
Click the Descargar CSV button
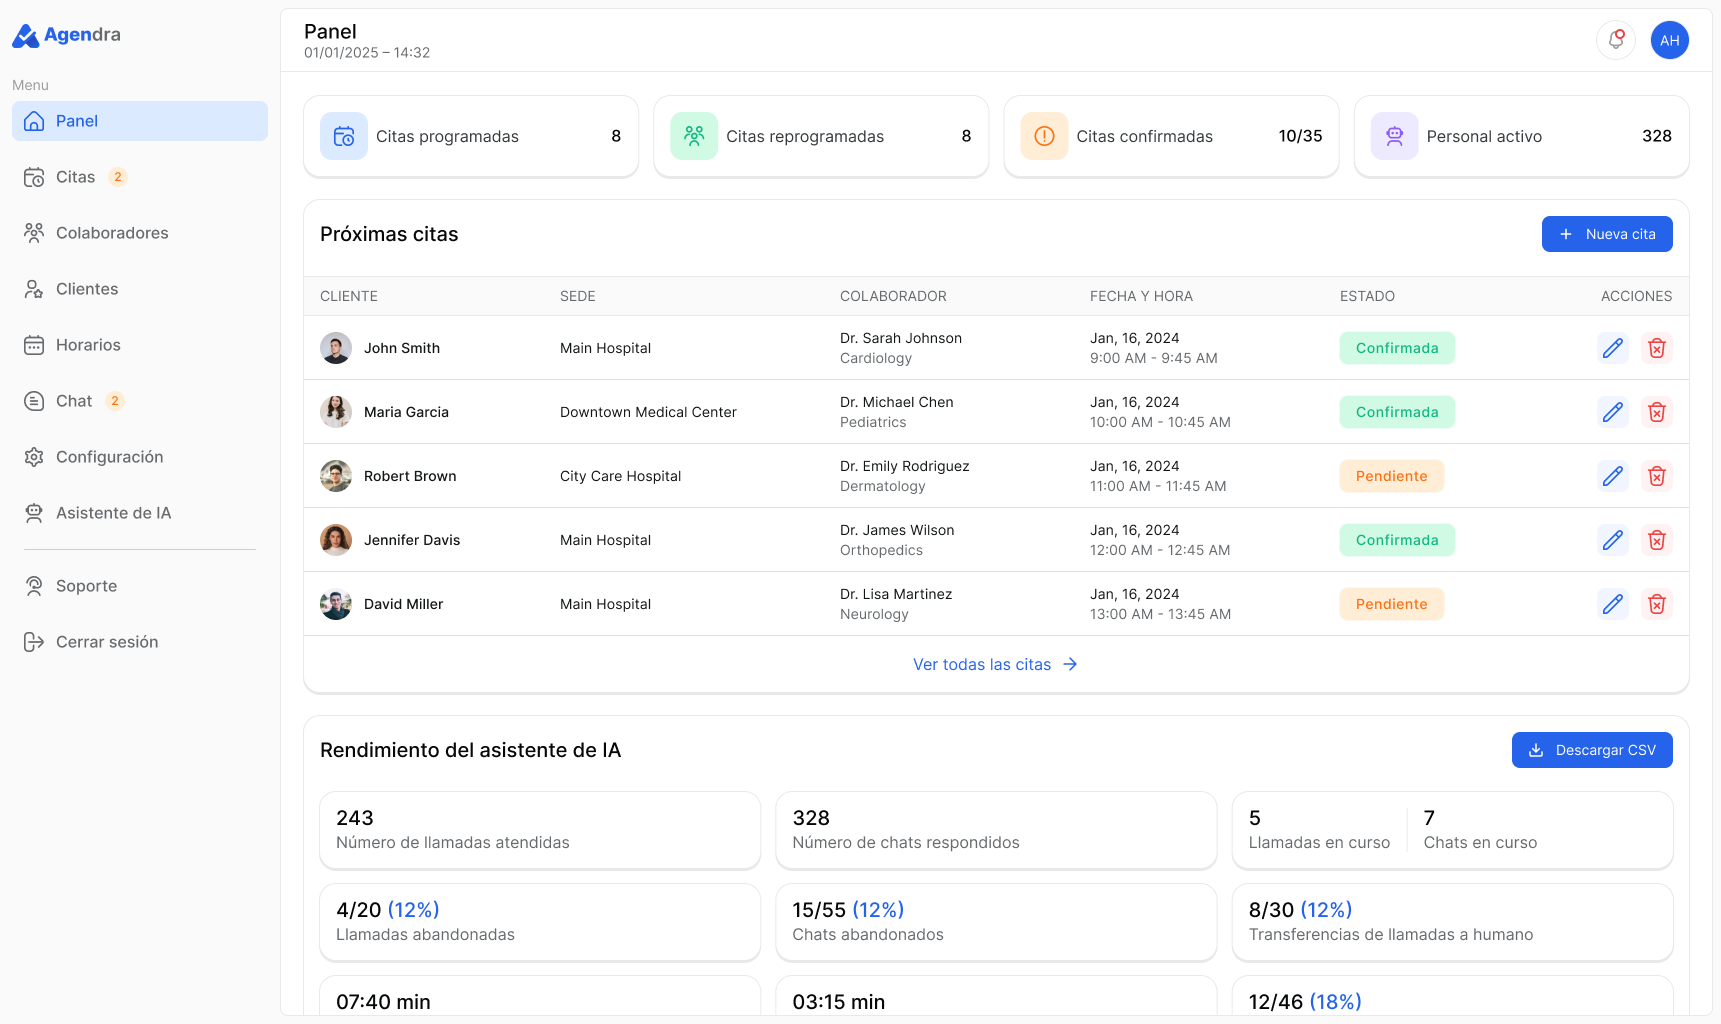1592,750
